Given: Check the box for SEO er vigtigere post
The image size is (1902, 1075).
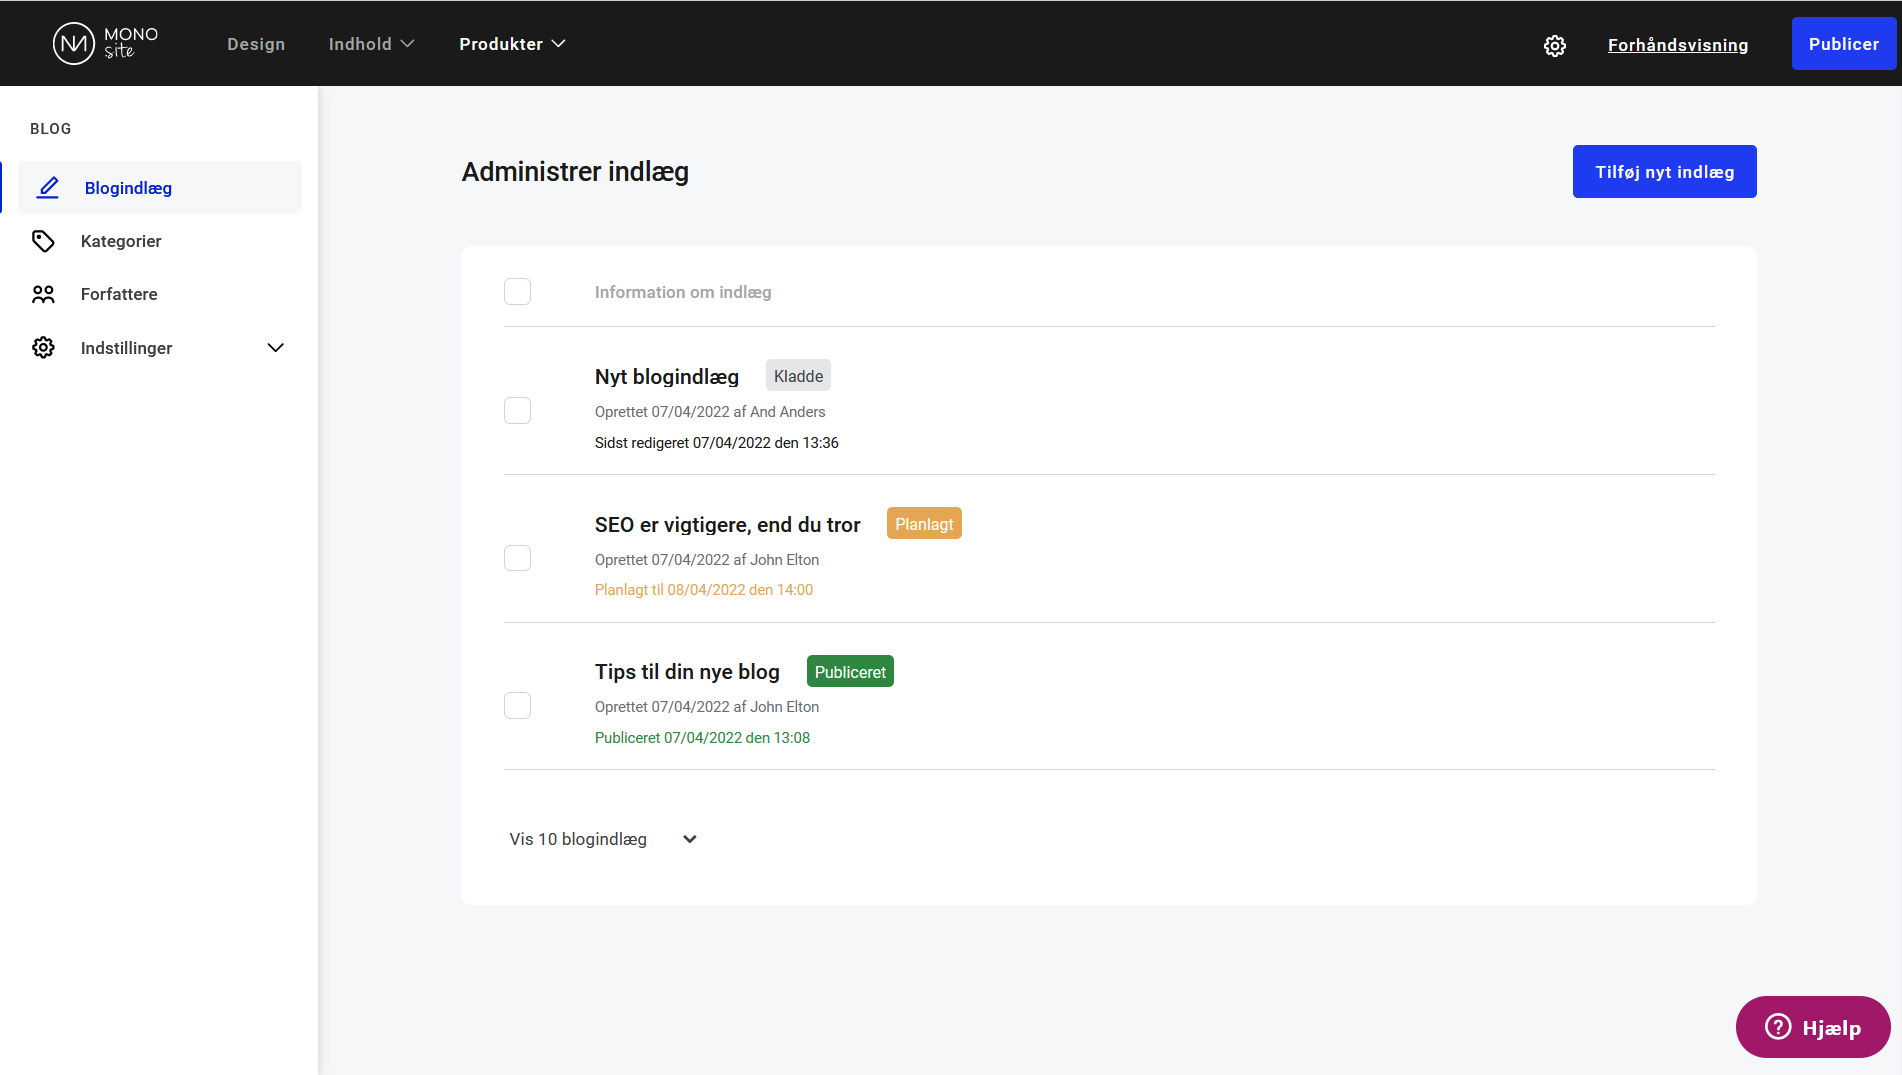Looking at the screenshot, I should (x=517, y=558).
